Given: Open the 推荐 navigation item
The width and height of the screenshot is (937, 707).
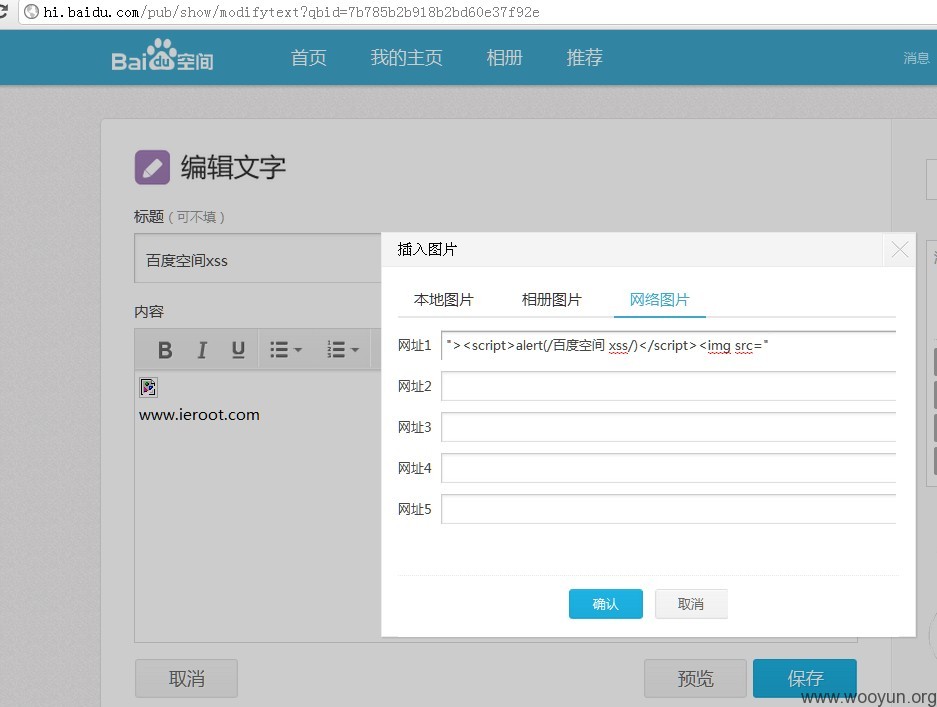Looking at the screenshot, I should 584,57.
